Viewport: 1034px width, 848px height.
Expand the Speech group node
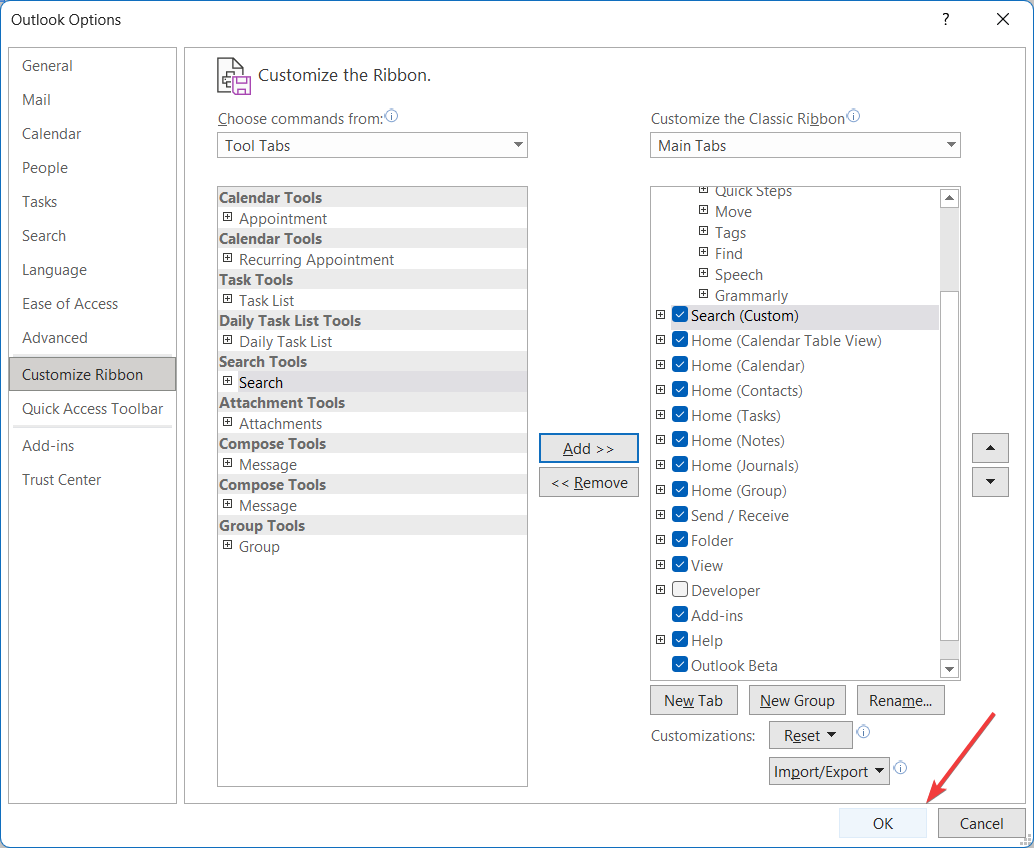[x=704, y=273]
